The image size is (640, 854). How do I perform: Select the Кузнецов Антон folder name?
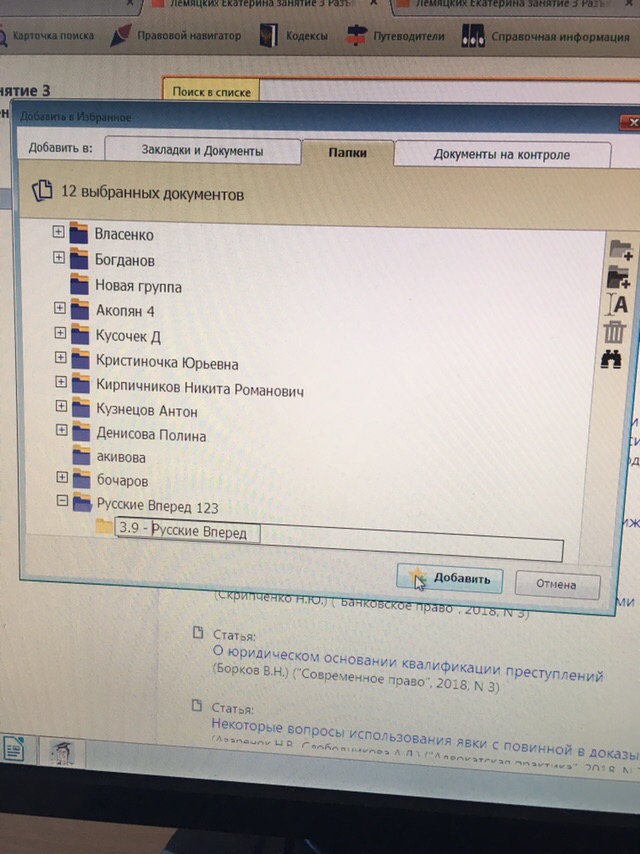coord(147,411)
